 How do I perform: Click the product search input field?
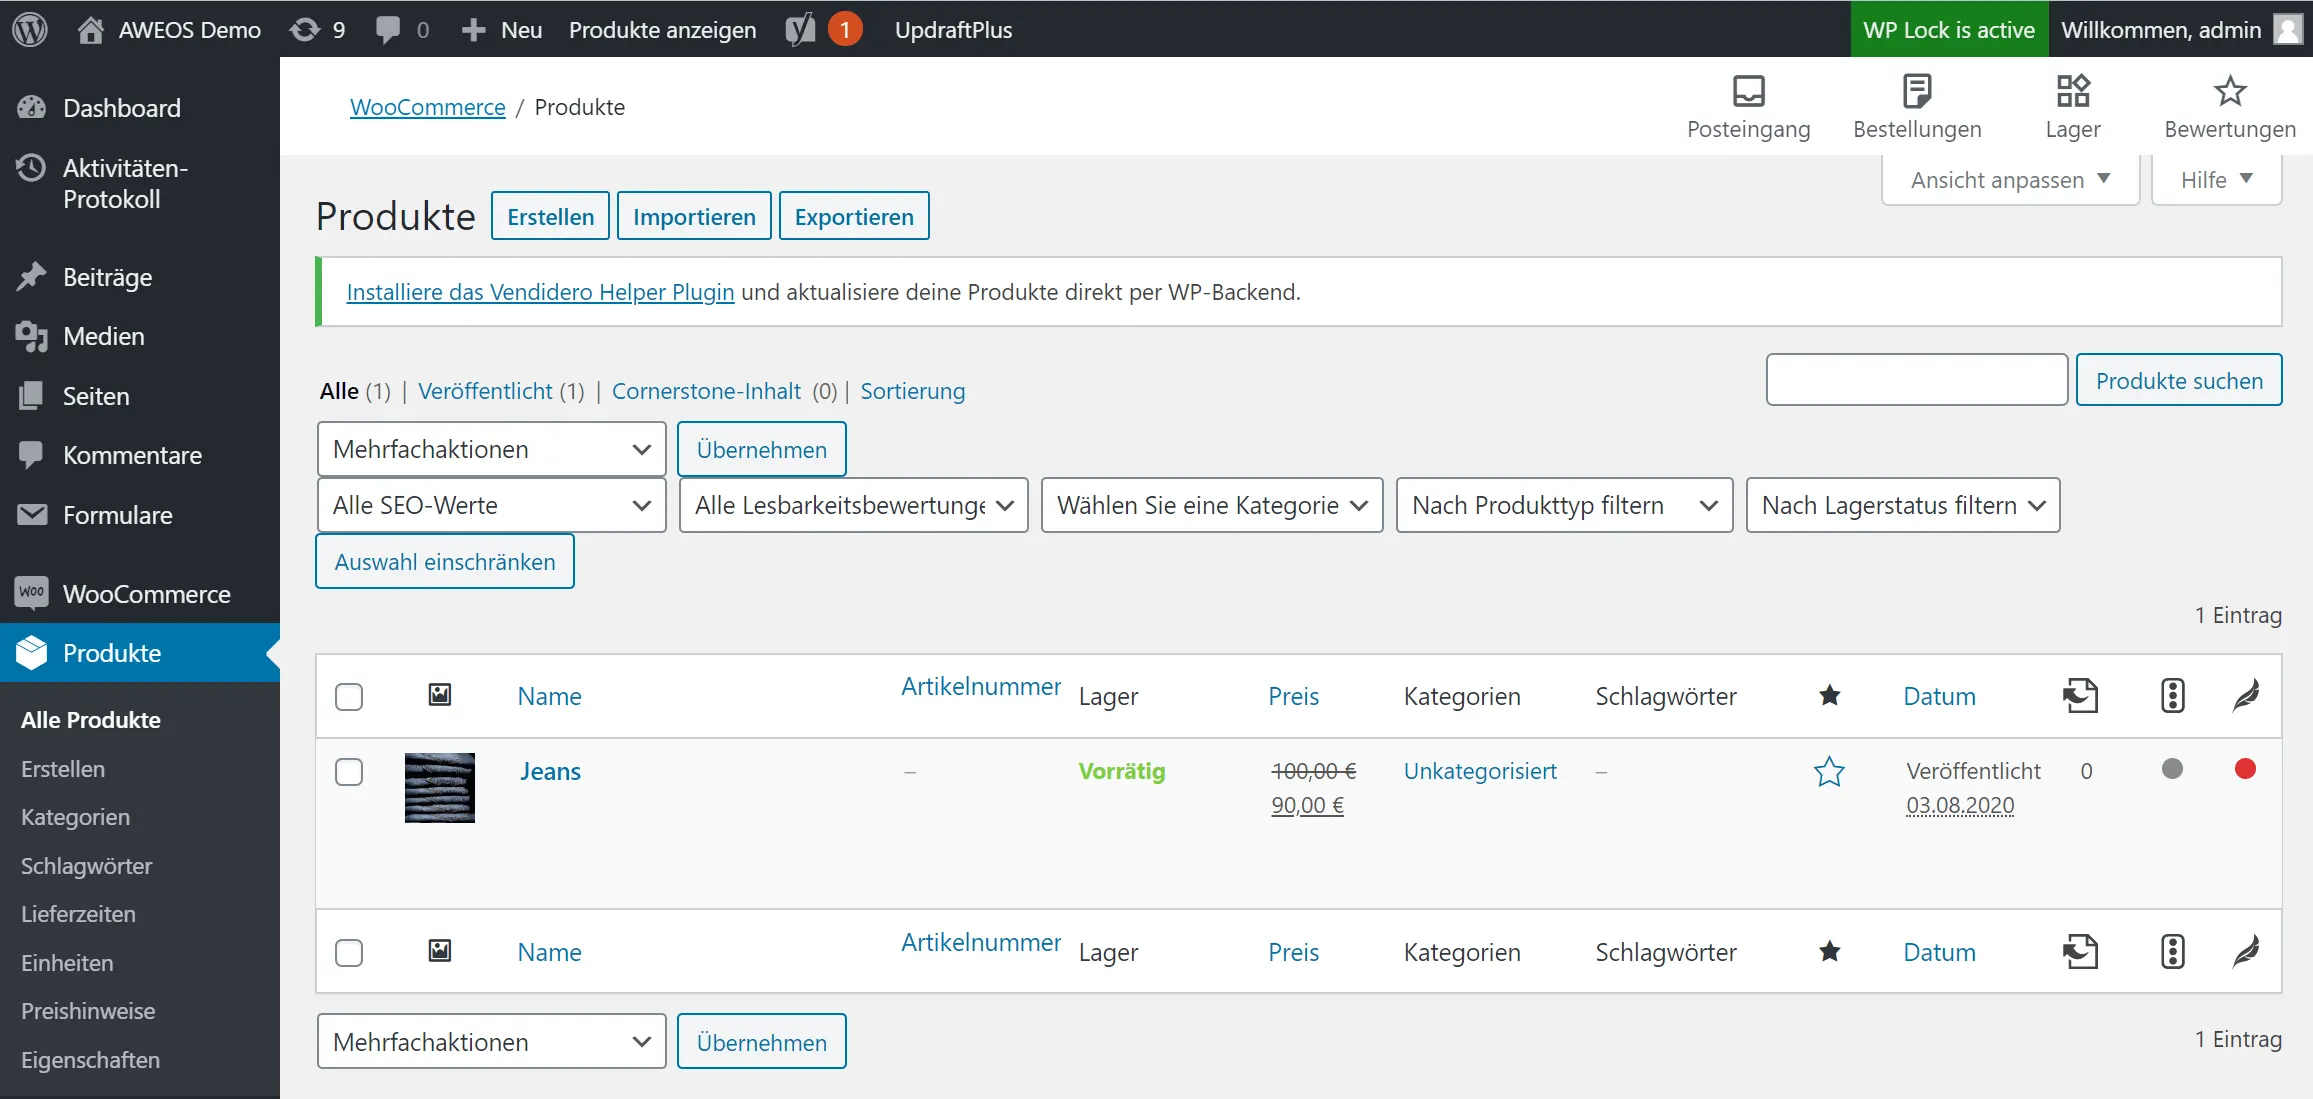tap(1916, 379)
